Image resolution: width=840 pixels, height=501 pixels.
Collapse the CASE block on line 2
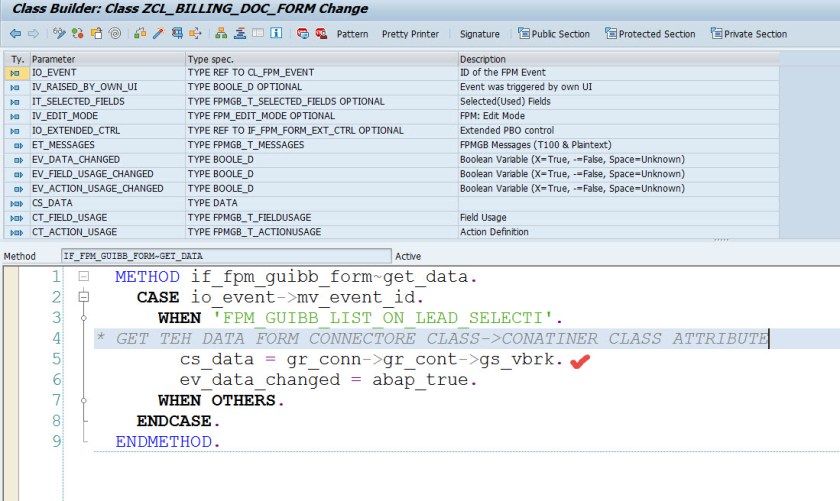coord(84,296)
